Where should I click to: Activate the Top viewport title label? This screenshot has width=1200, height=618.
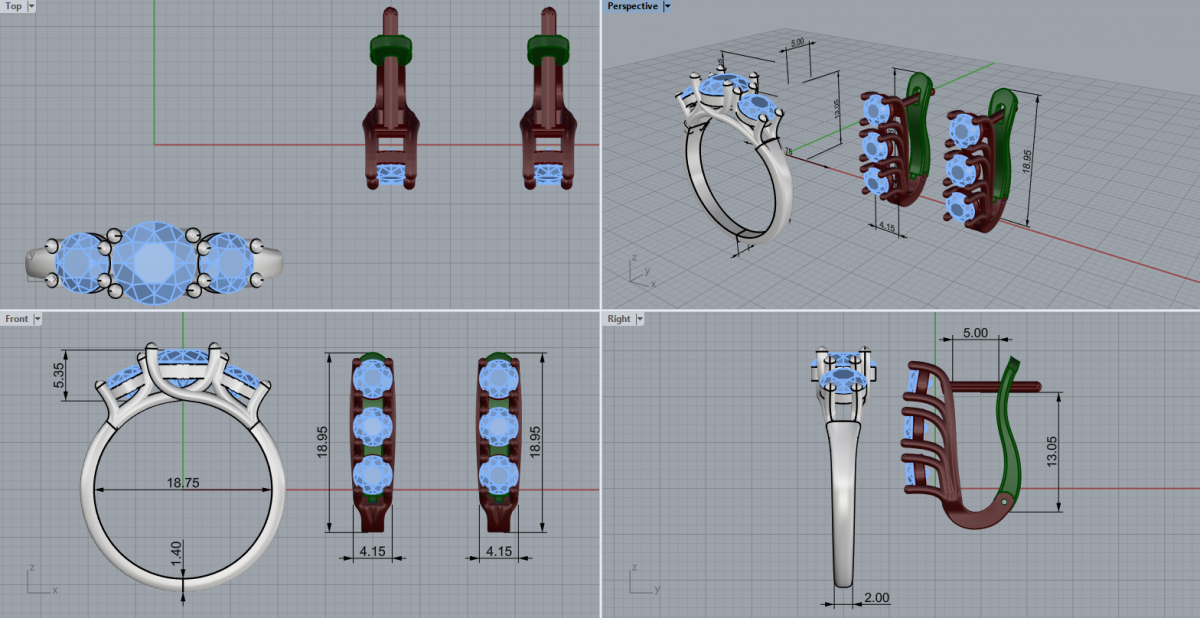point(14,6)
